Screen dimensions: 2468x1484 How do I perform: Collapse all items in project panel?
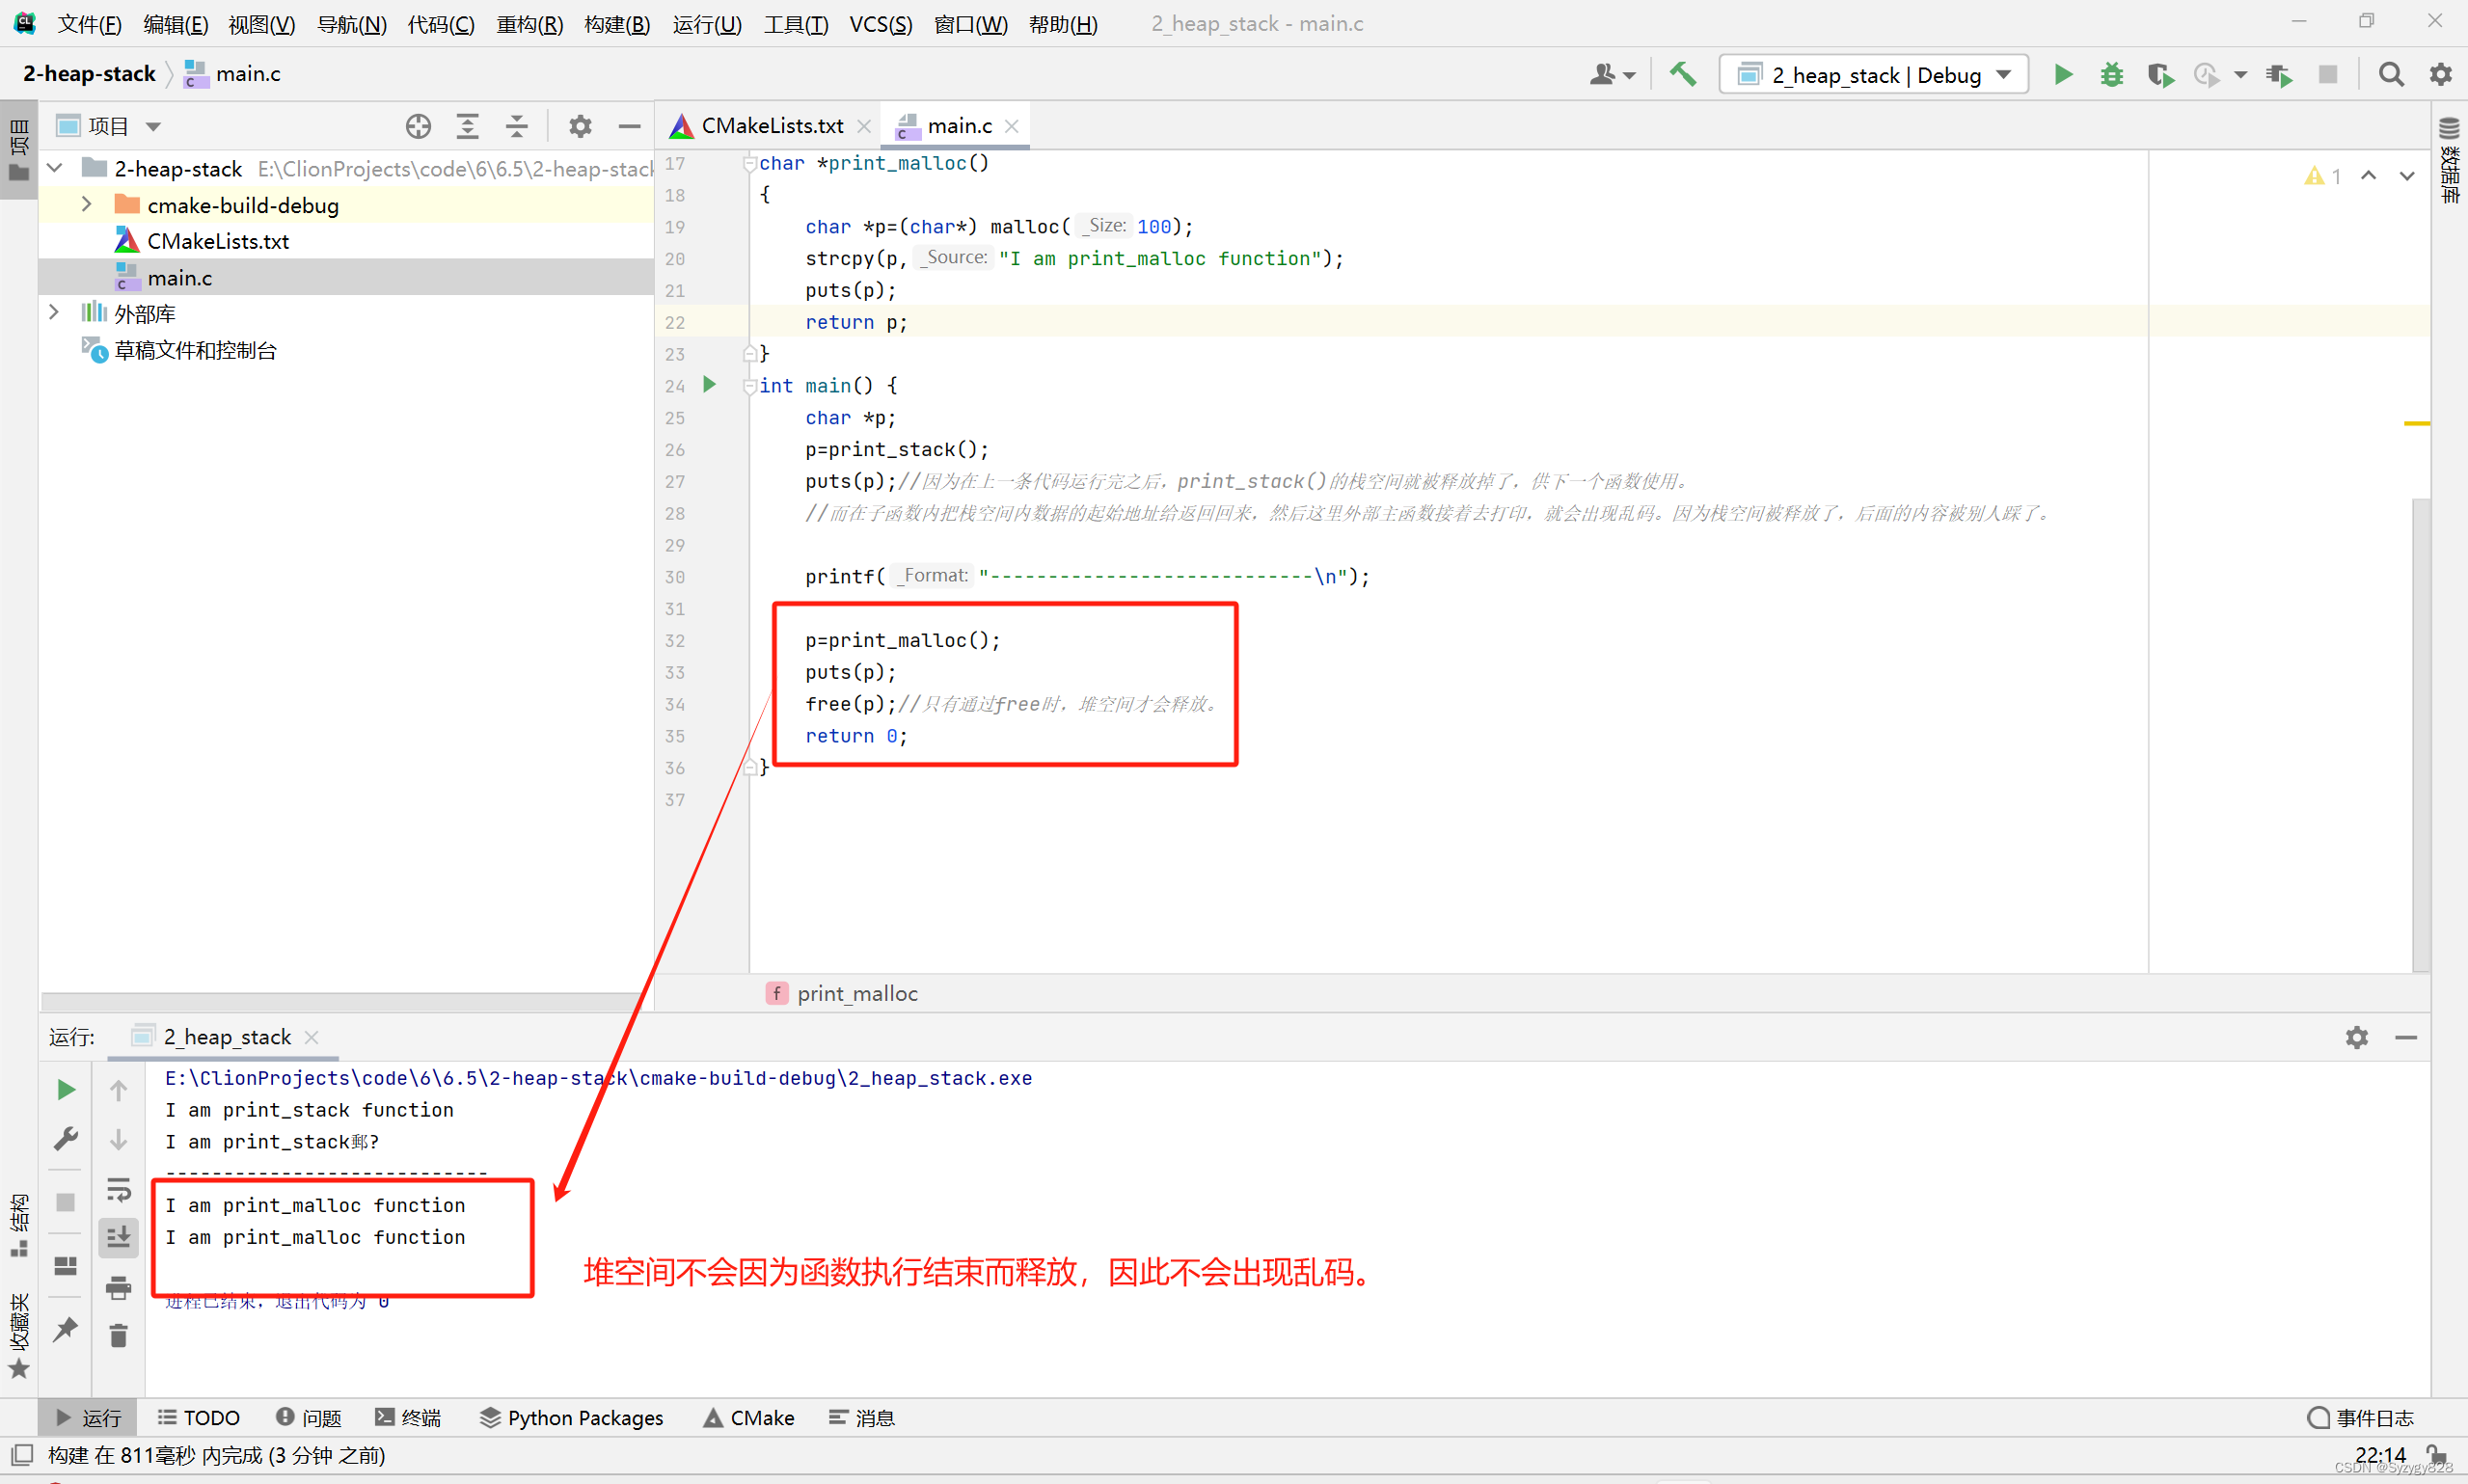(516, 126)
